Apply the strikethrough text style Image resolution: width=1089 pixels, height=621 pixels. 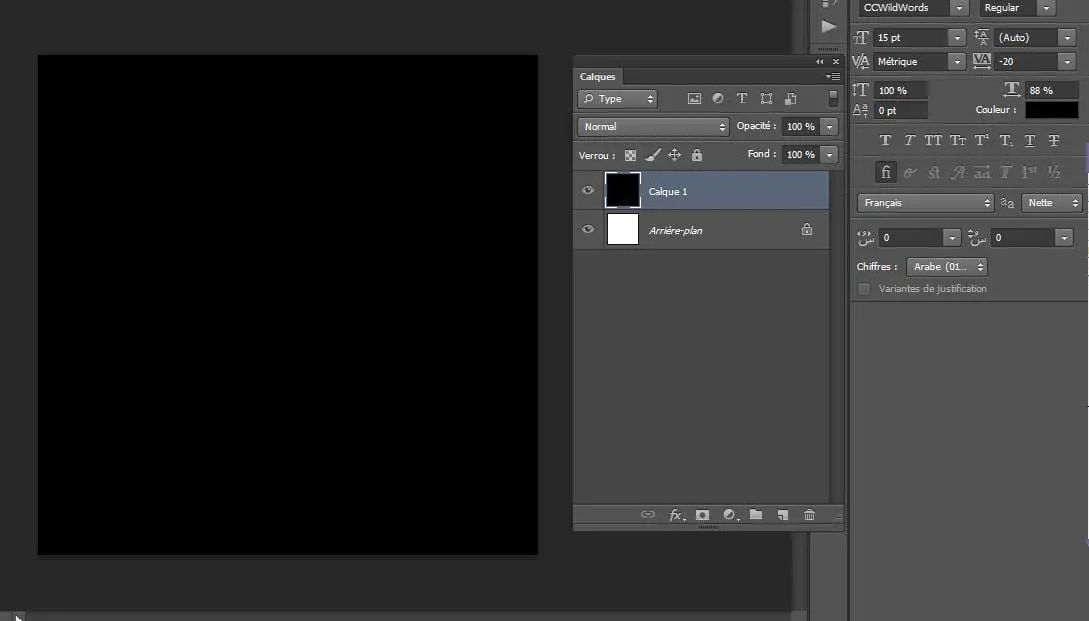pyautogui.click(x=1054, y=140)
